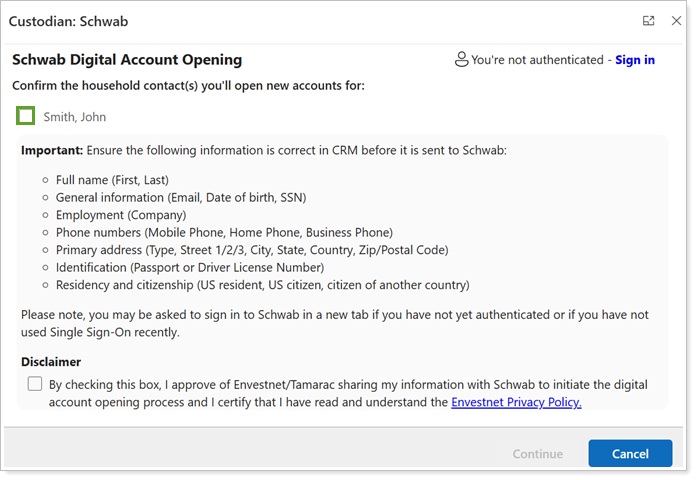Image resolution: width=696 pixels, height=480 pixels.
Task: Click the Employment (Company) bullet item
Action: click(121, 215)
